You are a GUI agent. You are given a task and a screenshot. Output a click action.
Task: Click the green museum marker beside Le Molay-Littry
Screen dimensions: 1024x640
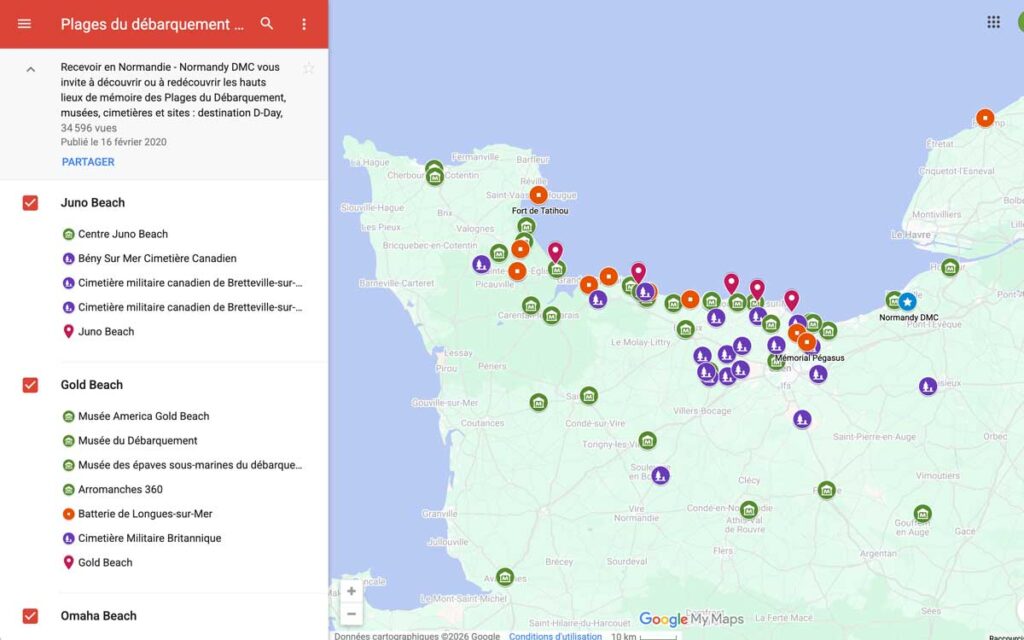tap(685, 329)
